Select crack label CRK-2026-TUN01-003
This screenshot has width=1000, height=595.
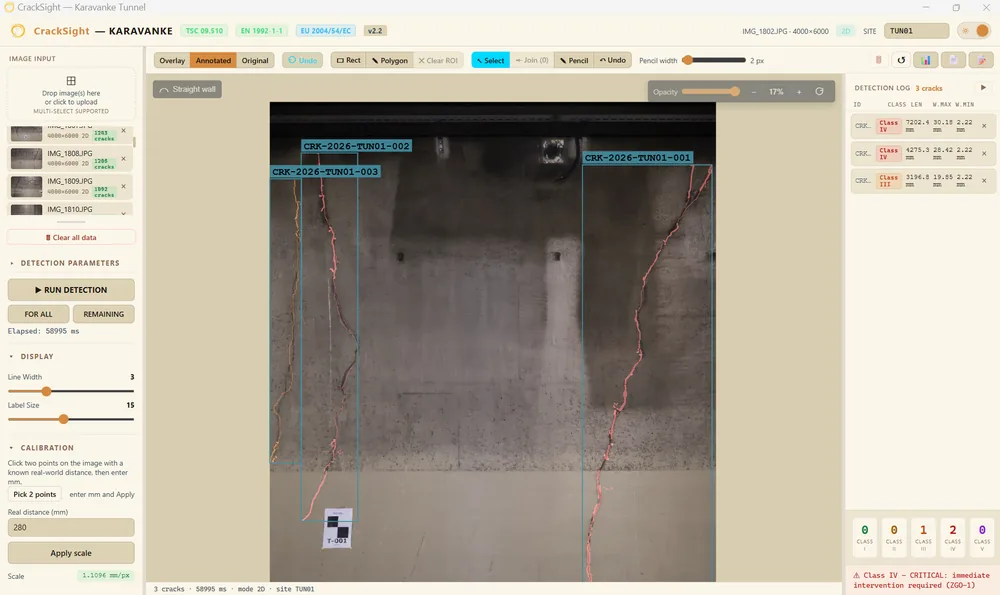325,172
